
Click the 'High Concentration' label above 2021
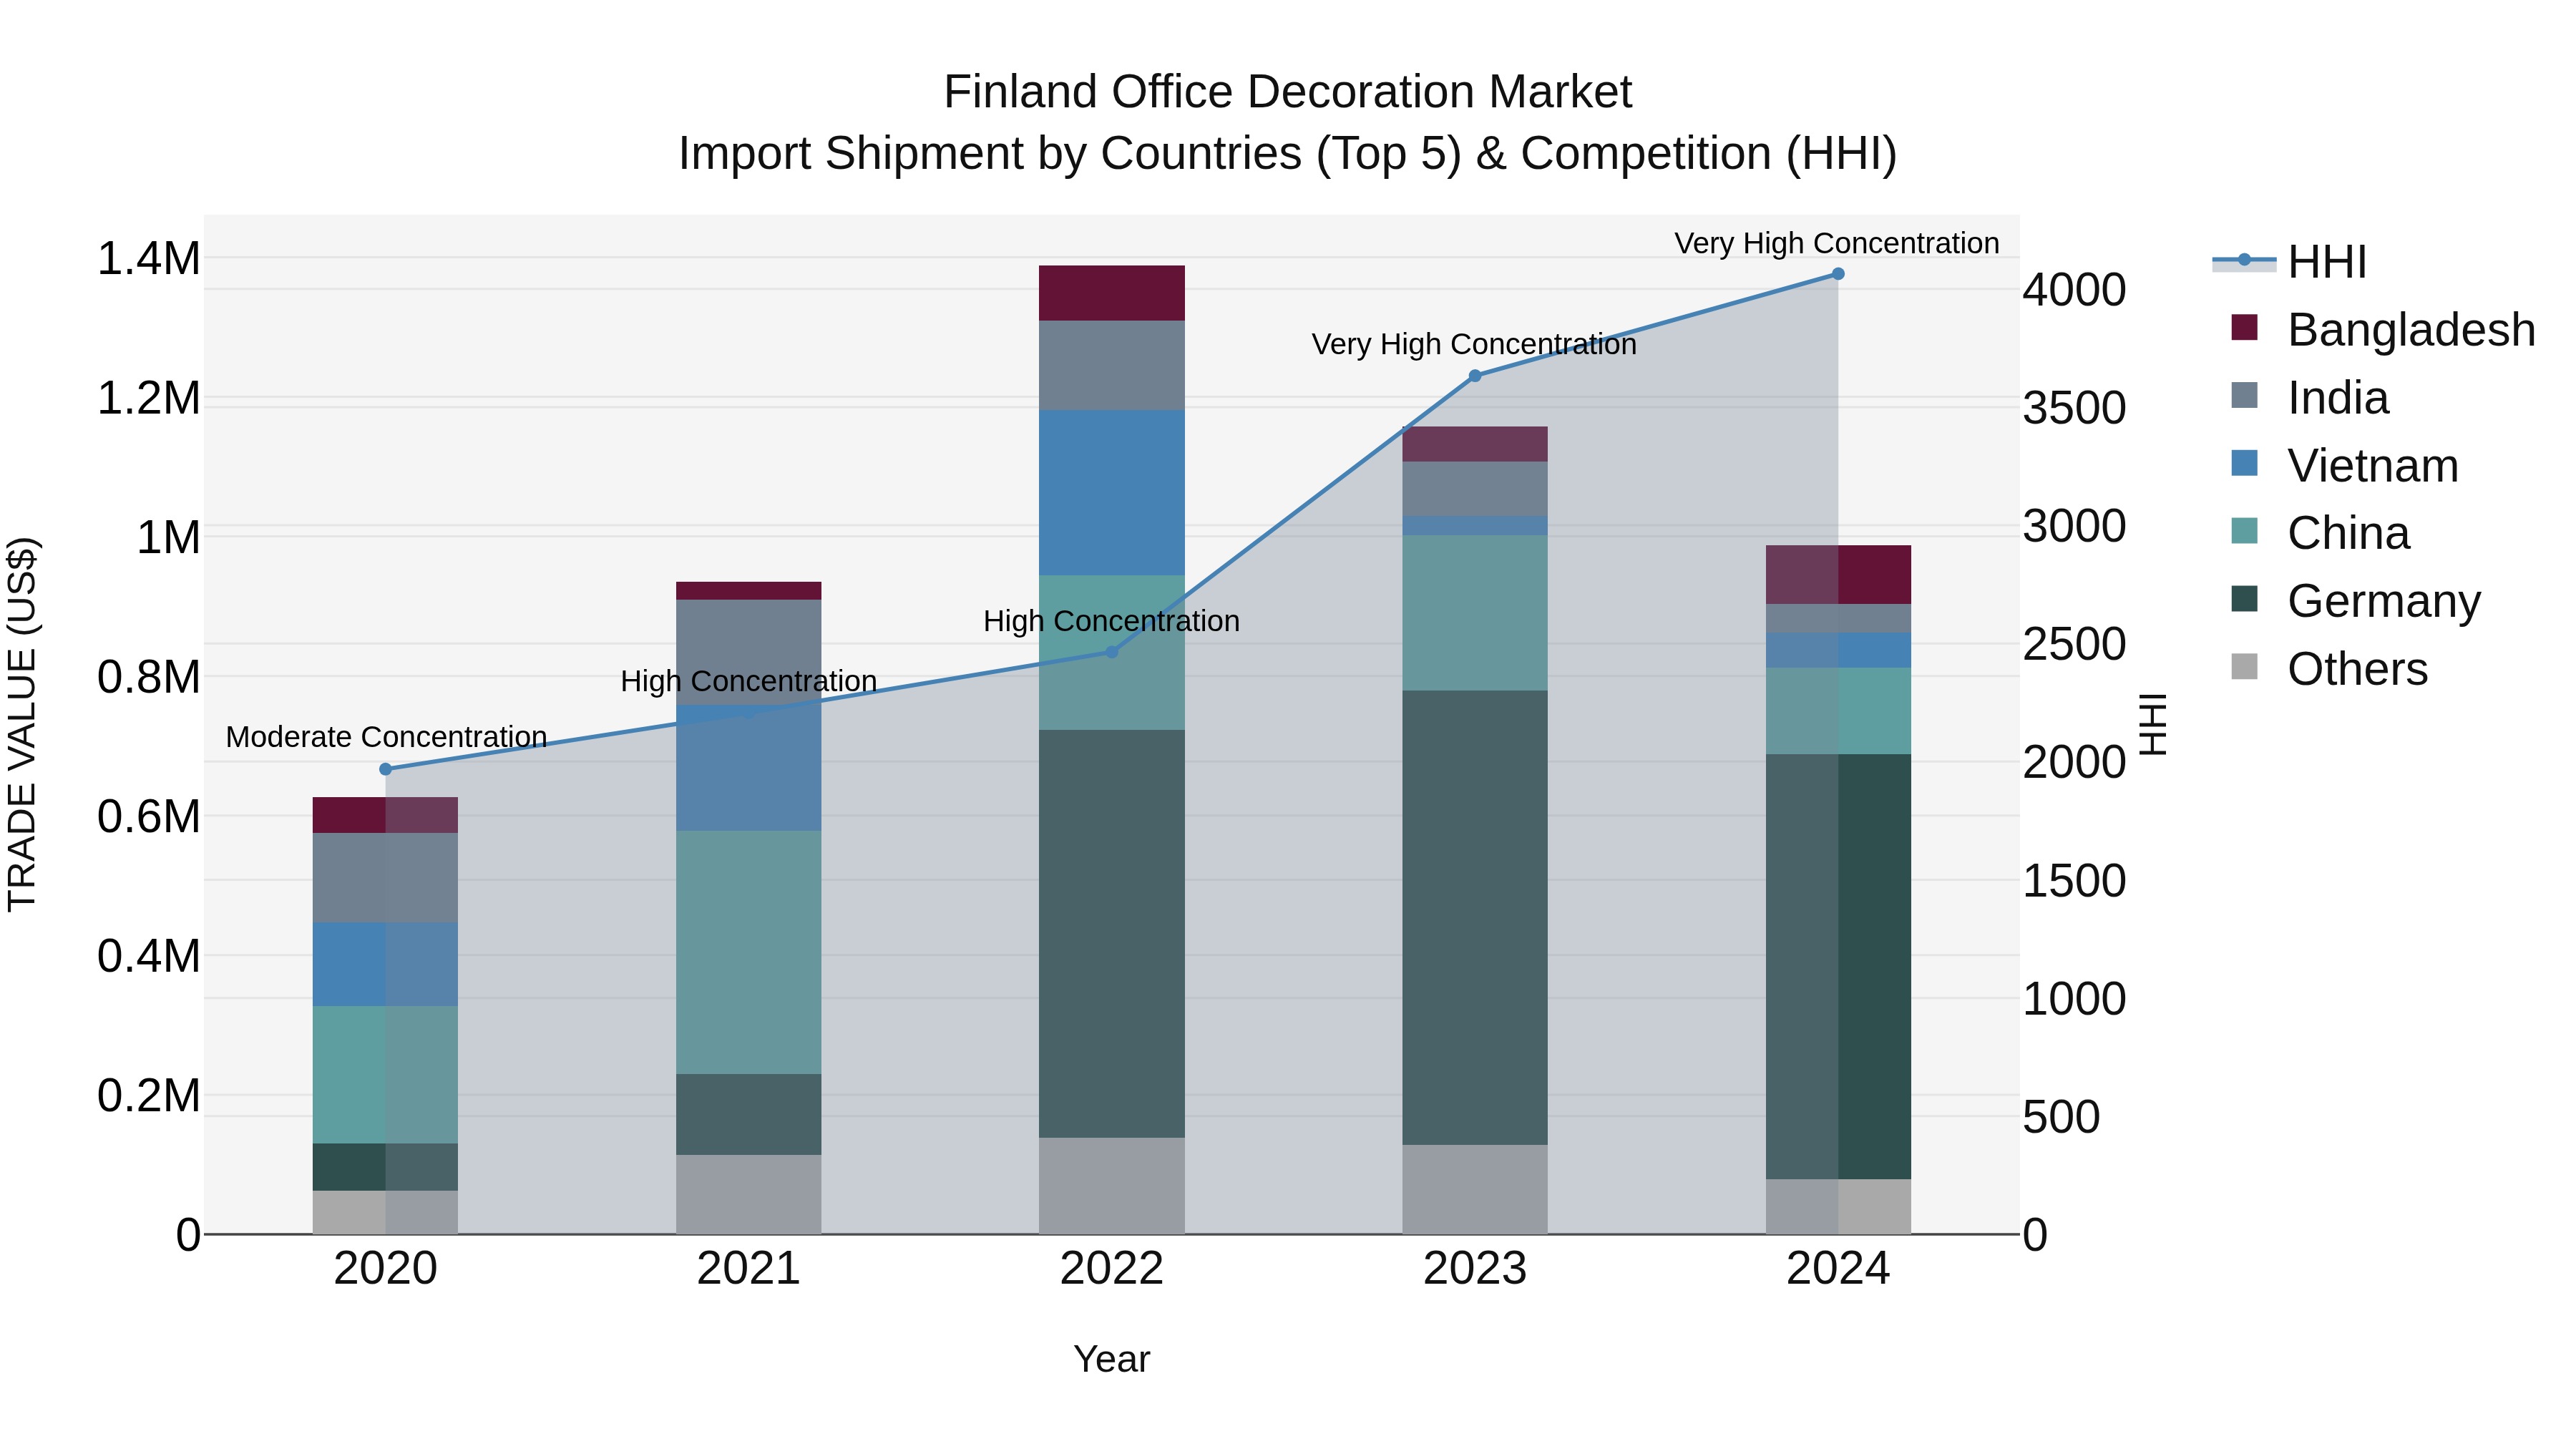pyautogui.click(x=749, y=681)
